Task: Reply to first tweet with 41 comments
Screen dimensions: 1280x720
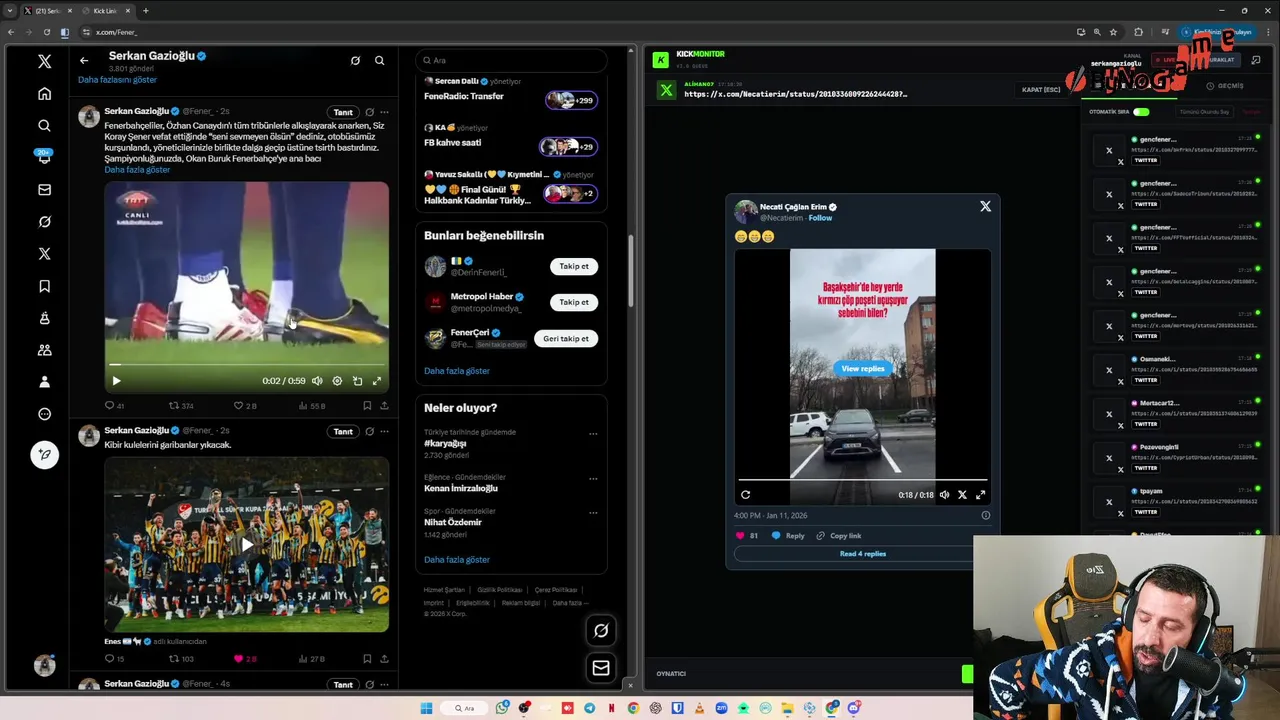Action: coord(114,406)
